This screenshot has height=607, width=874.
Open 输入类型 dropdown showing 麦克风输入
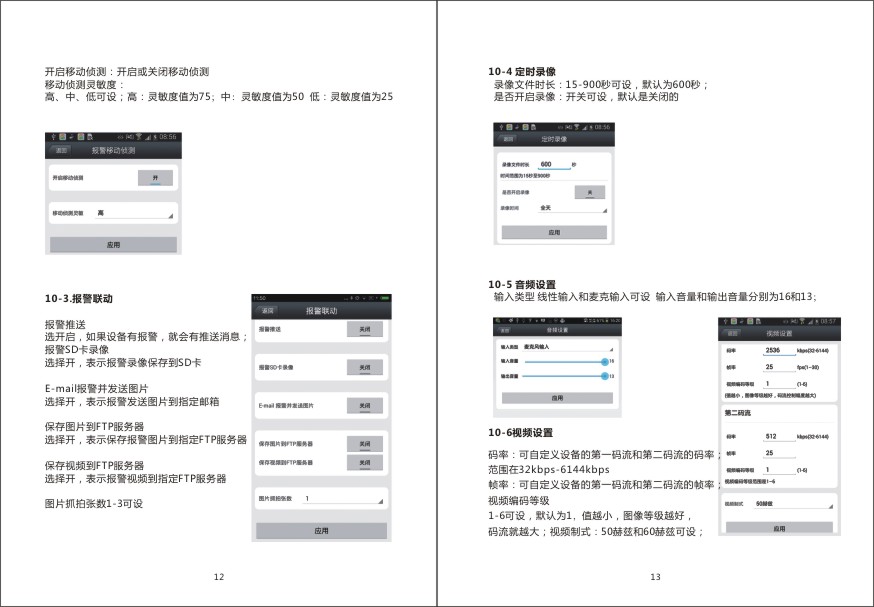click(x=567, y=347)
